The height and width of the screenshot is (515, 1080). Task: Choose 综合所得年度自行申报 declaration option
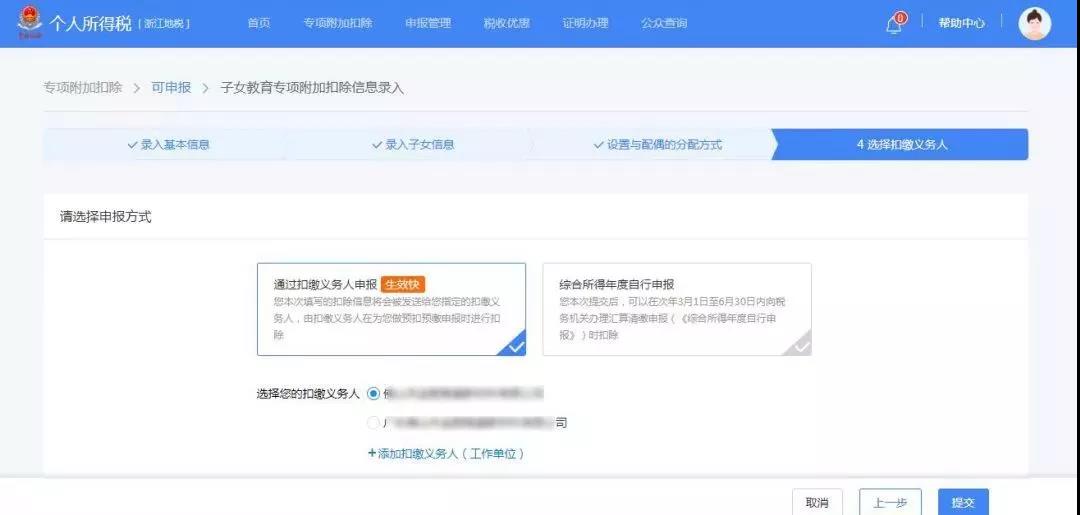[x=676, y=309]
